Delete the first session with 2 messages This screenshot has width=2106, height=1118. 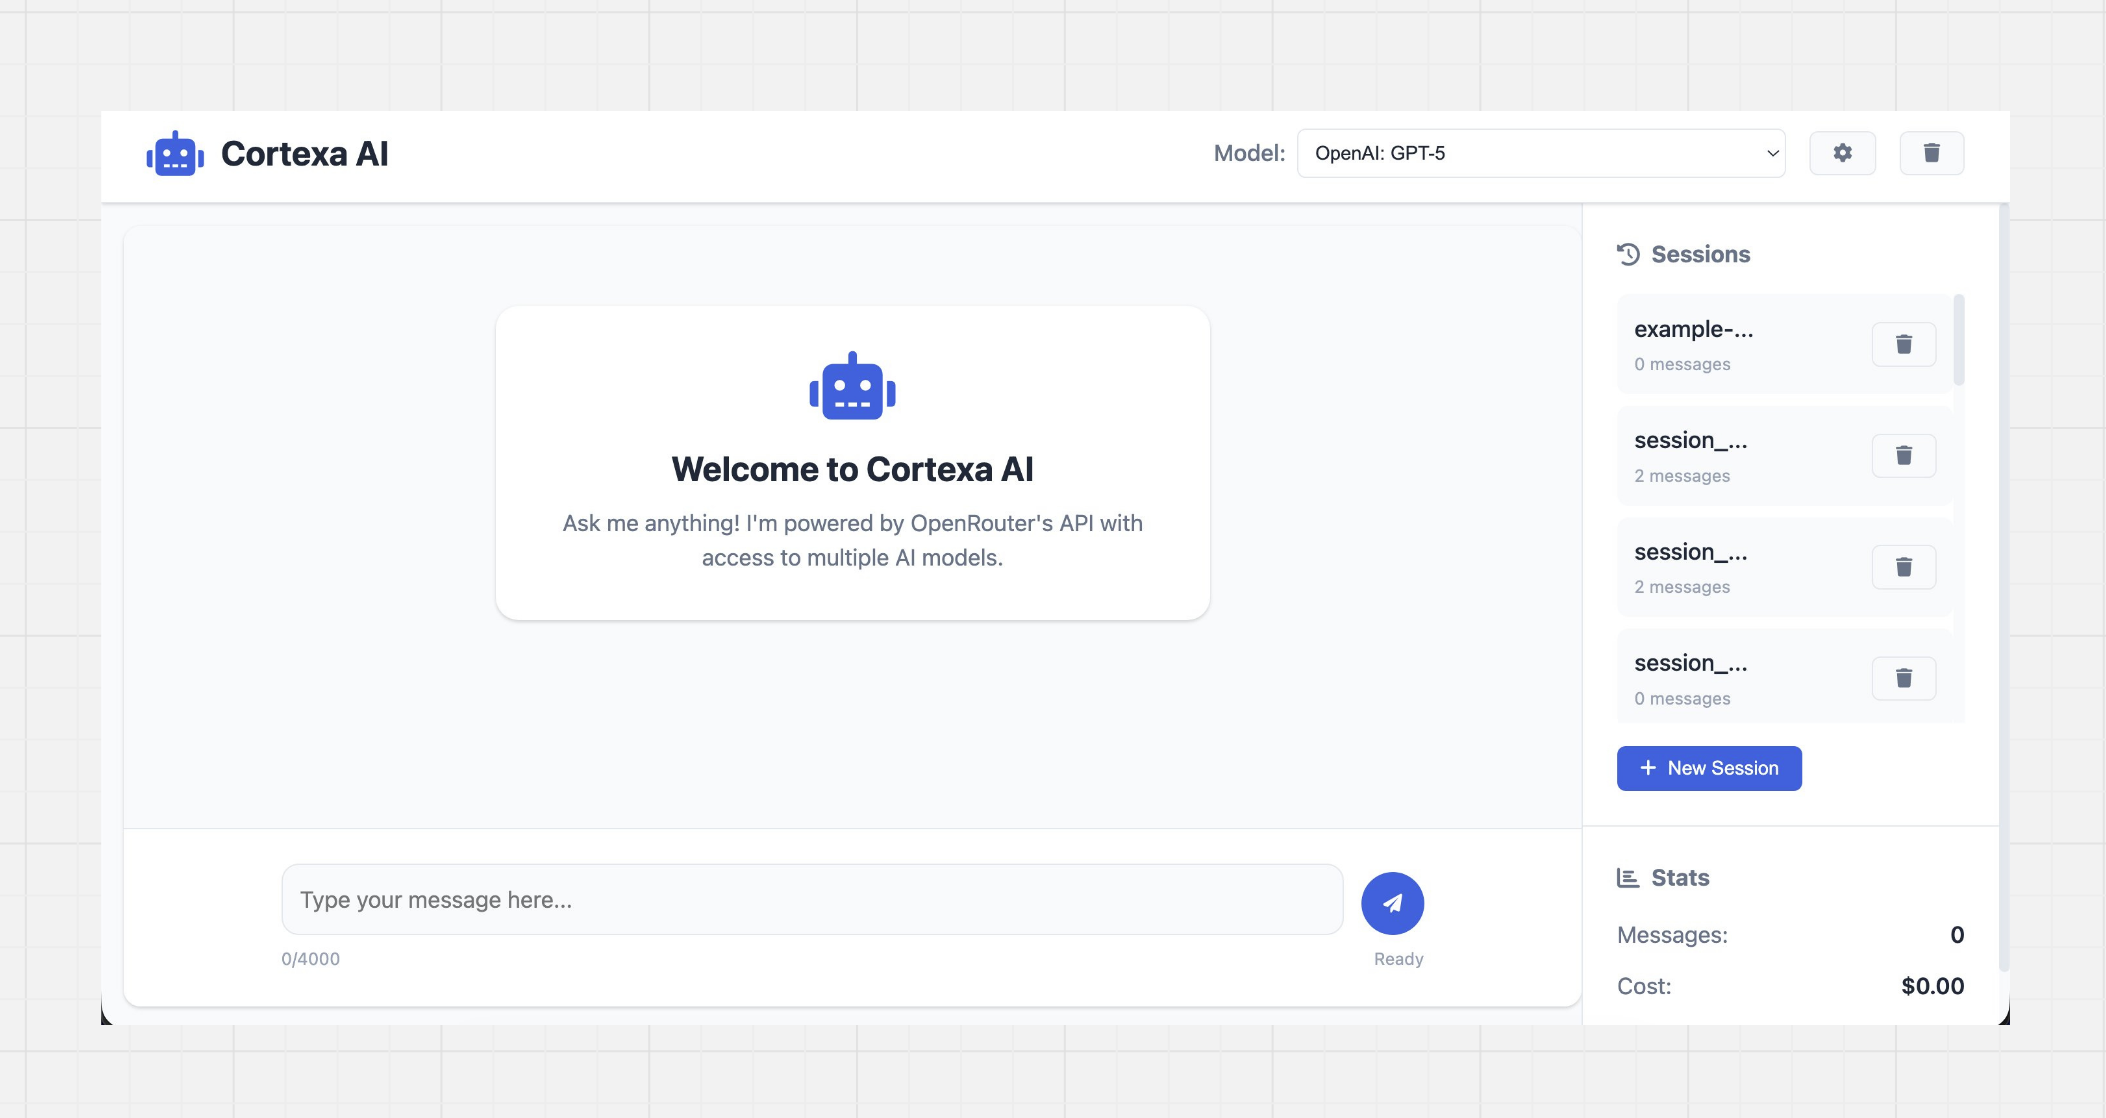point(1904,455)
